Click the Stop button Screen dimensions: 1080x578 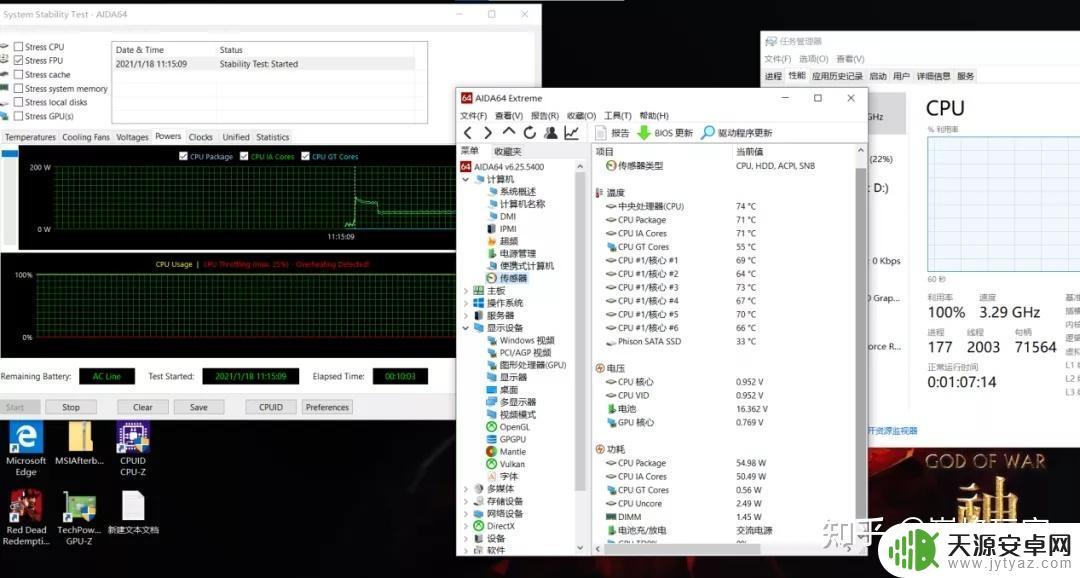pos(71,407)
